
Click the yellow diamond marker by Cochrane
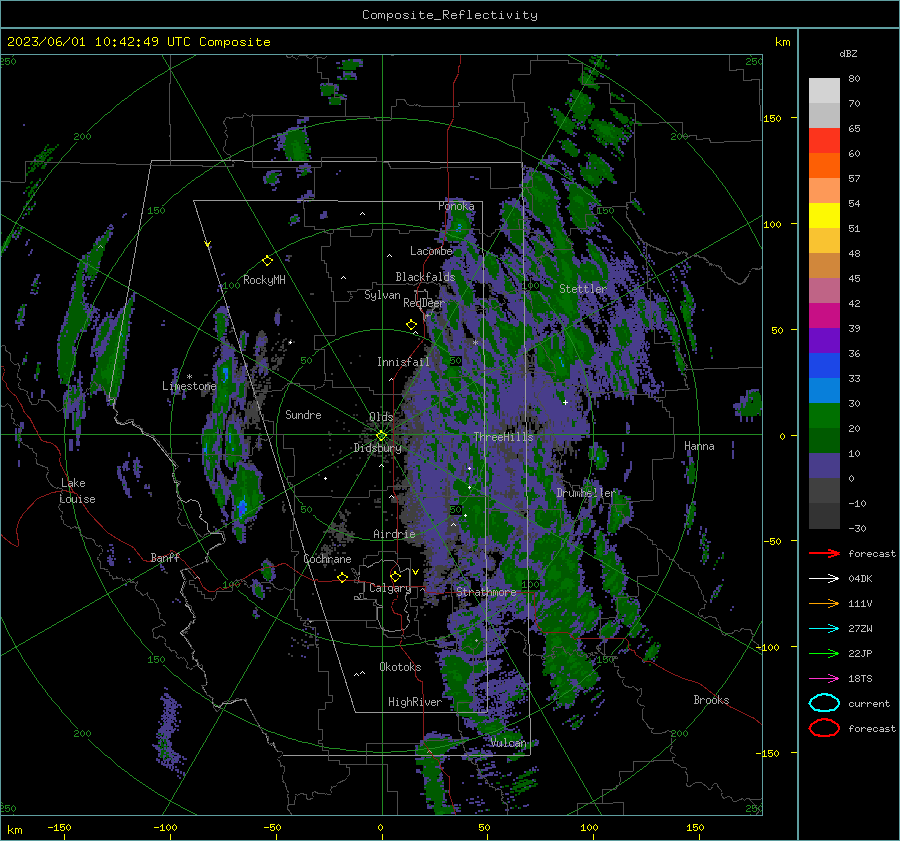coord(343,578)
